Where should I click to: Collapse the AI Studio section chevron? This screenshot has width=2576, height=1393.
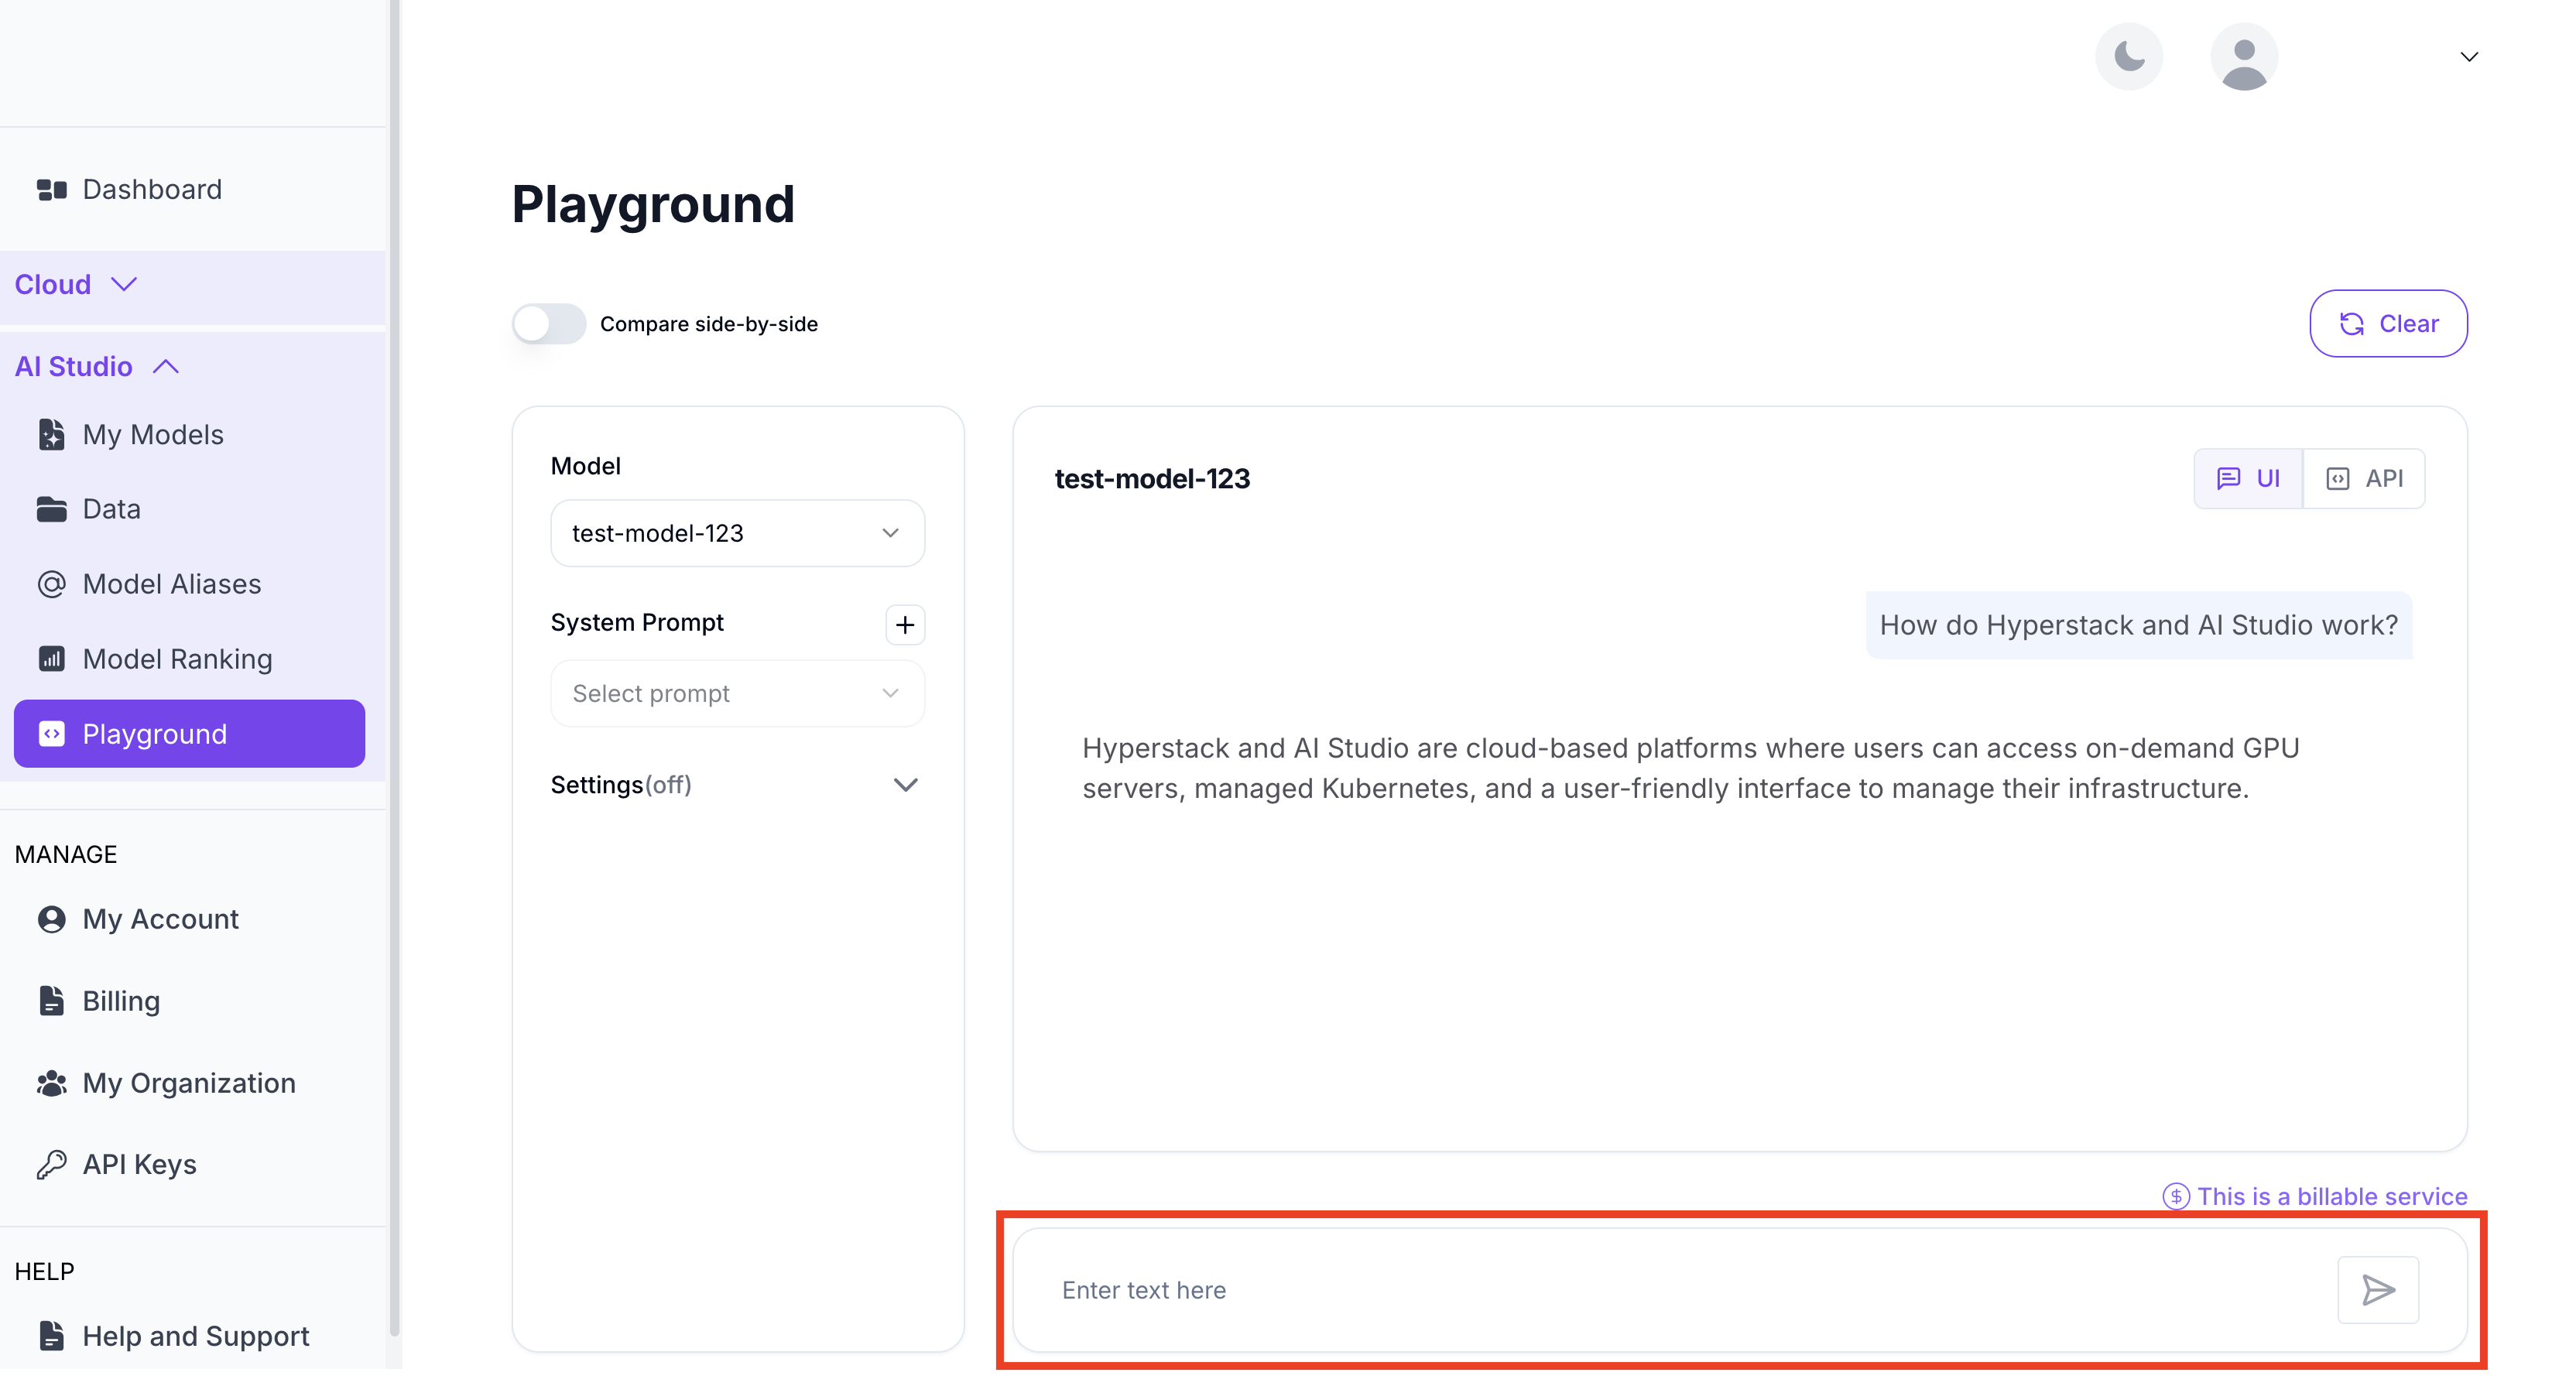[x=166, y=367]
